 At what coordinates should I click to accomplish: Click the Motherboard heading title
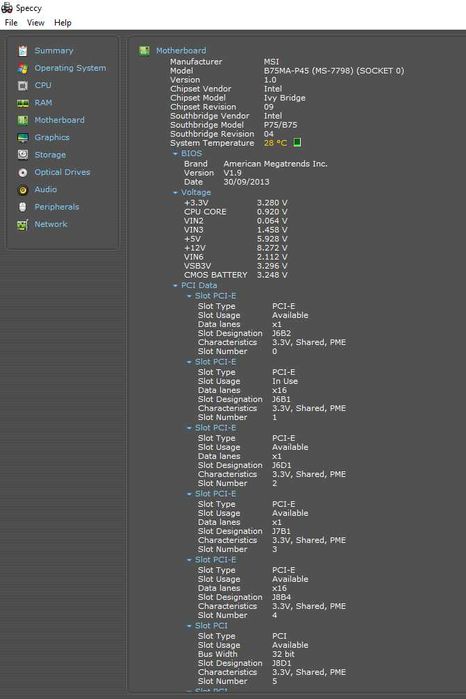[x=181, y=51]
